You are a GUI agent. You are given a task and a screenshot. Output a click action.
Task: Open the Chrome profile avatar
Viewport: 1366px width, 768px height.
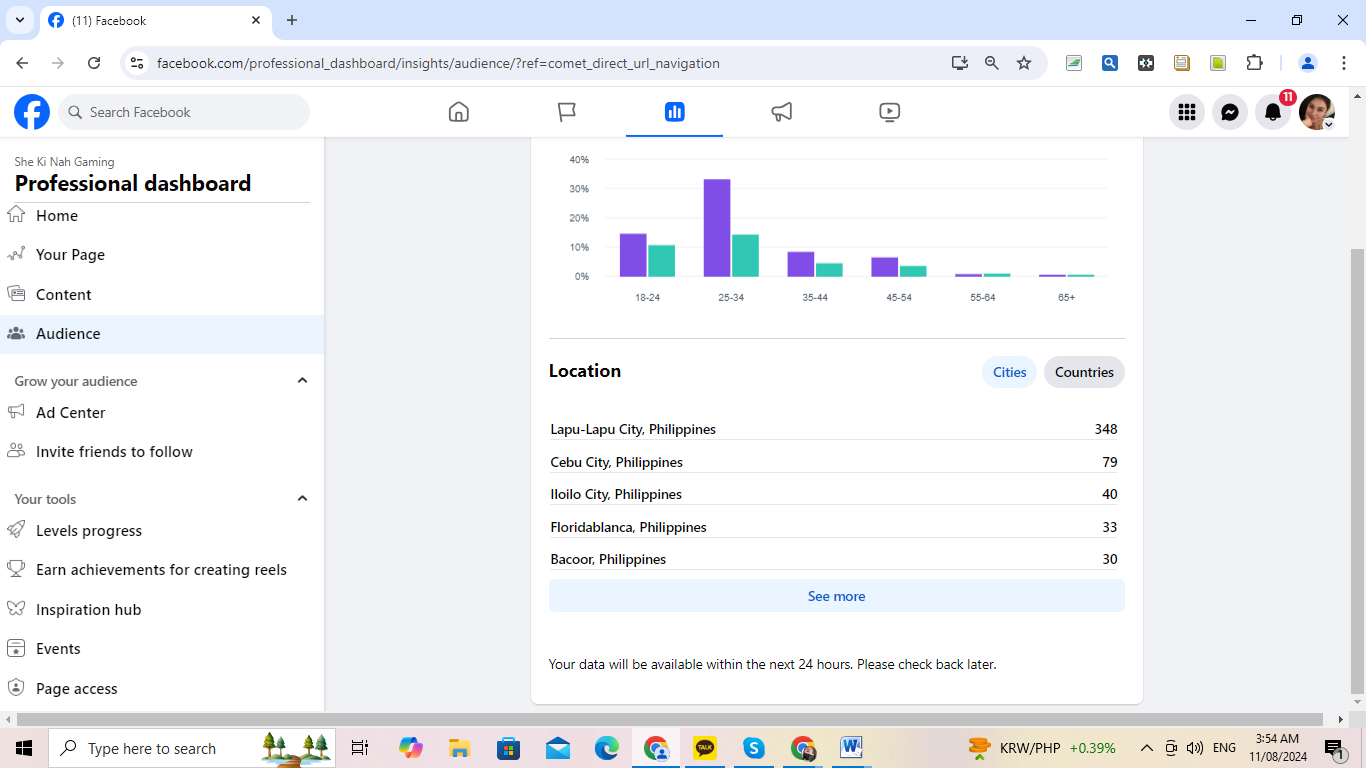pos(1308,63)
